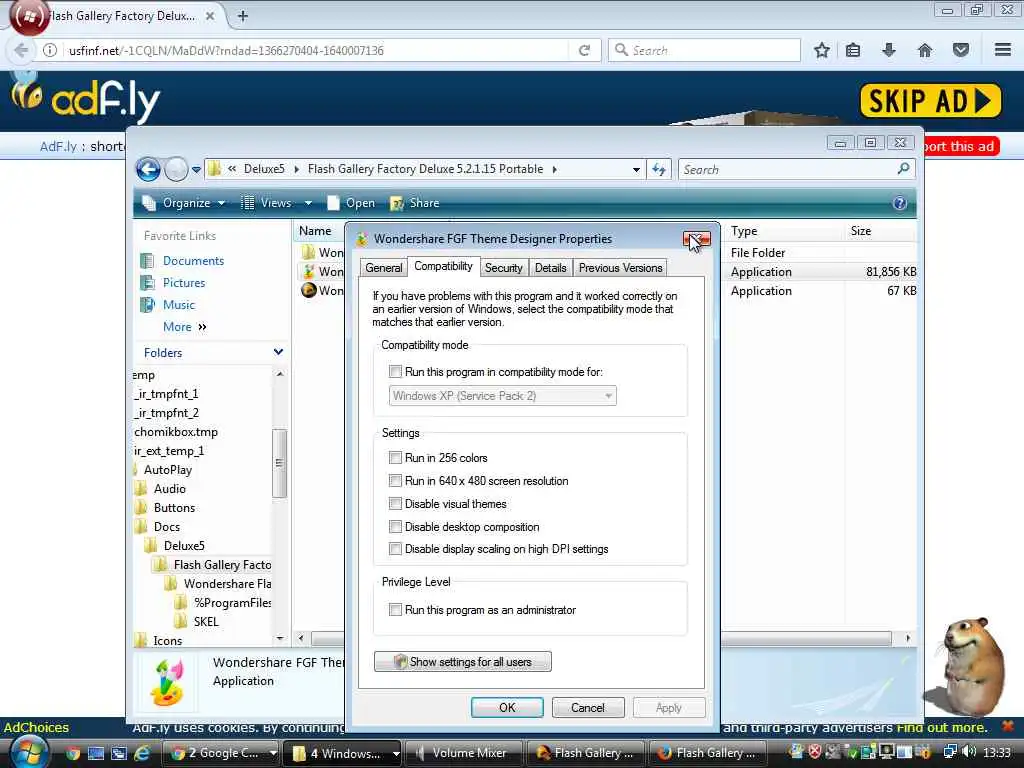Open the Views dropdown arrow
Screen dimensions: 1024x768
click(x=308, y=203)
